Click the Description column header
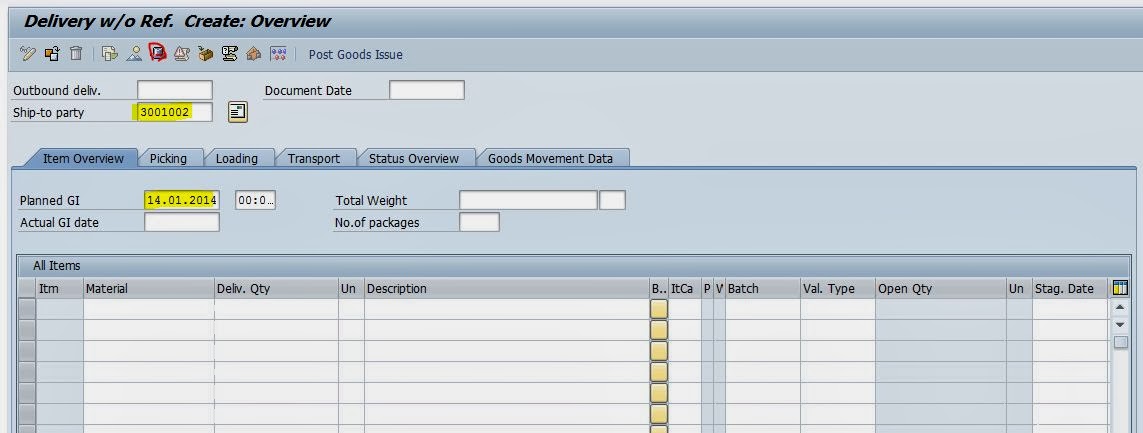The image size is (1143, 433). pos(507,289)
